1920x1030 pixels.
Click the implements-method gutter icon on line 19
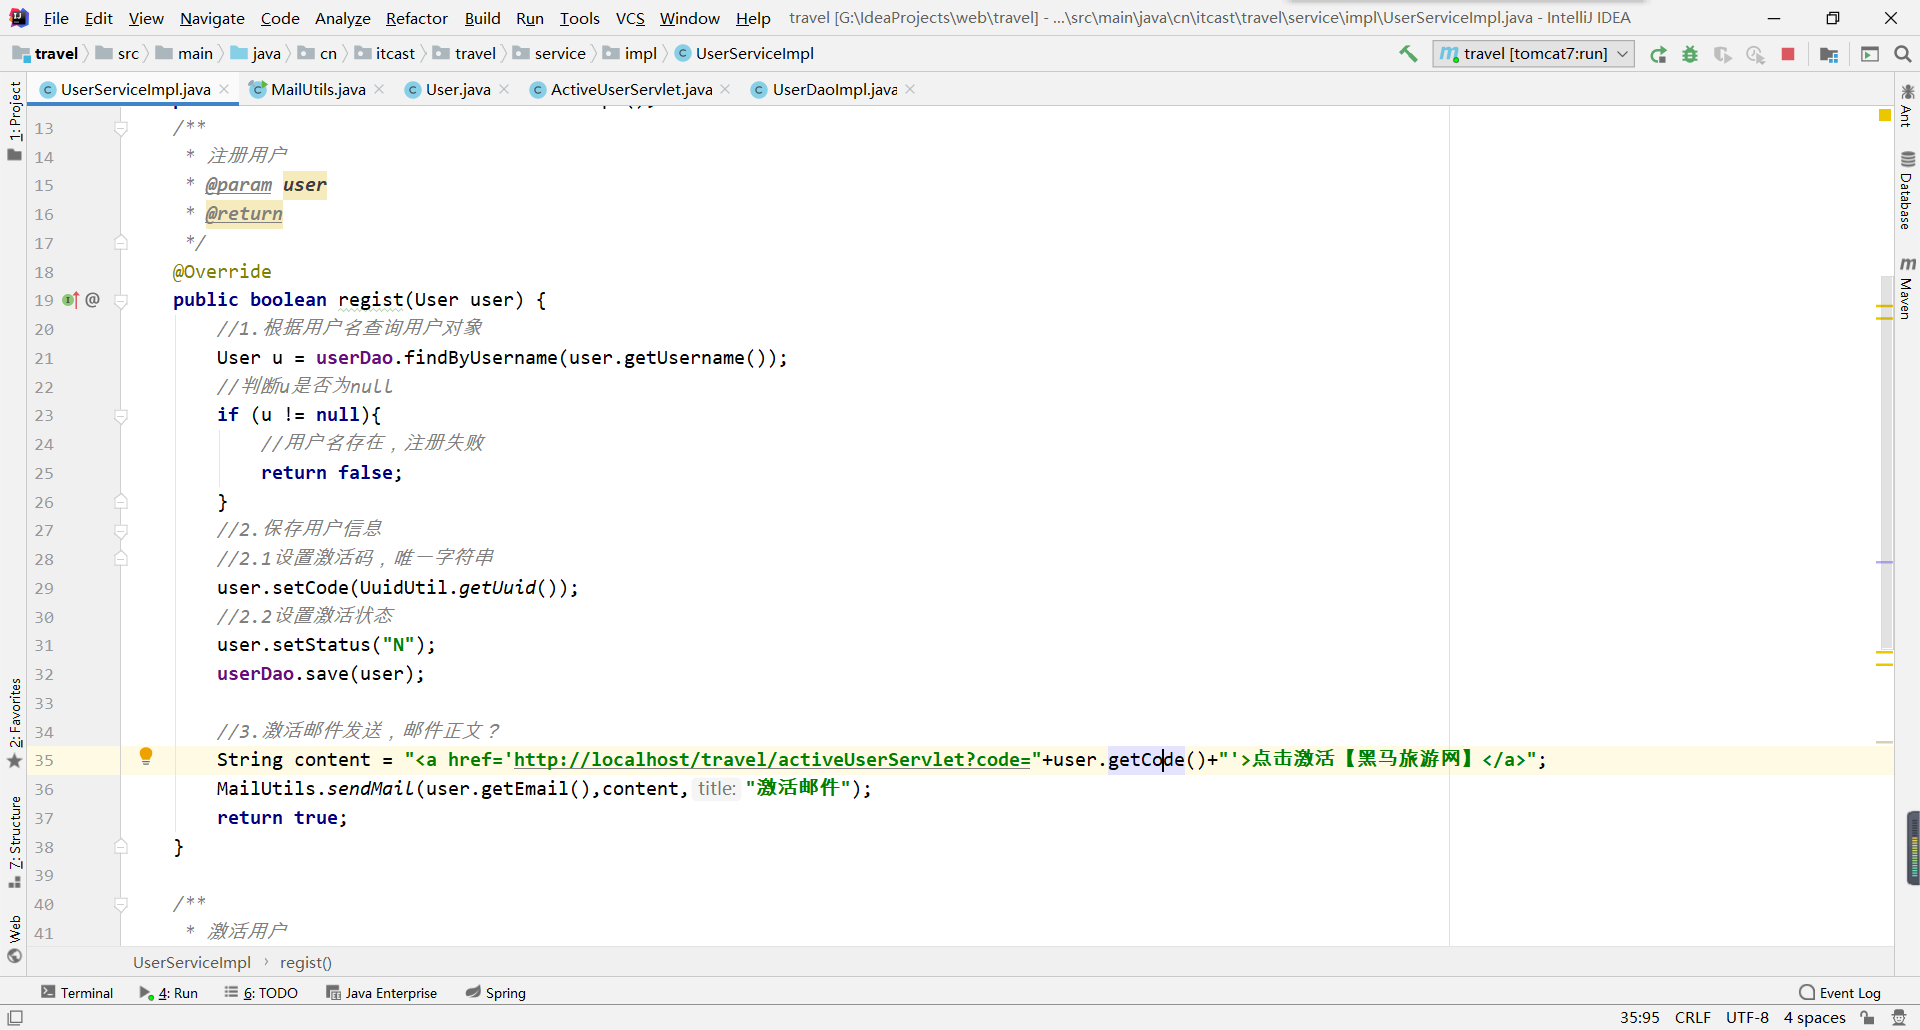(x=70, y=300)
